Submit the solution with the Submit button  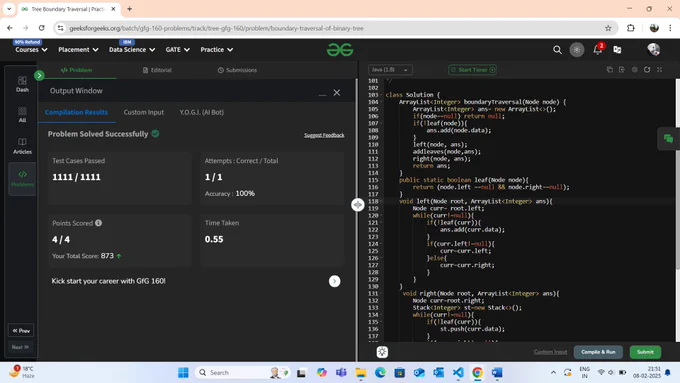[645, 352]
